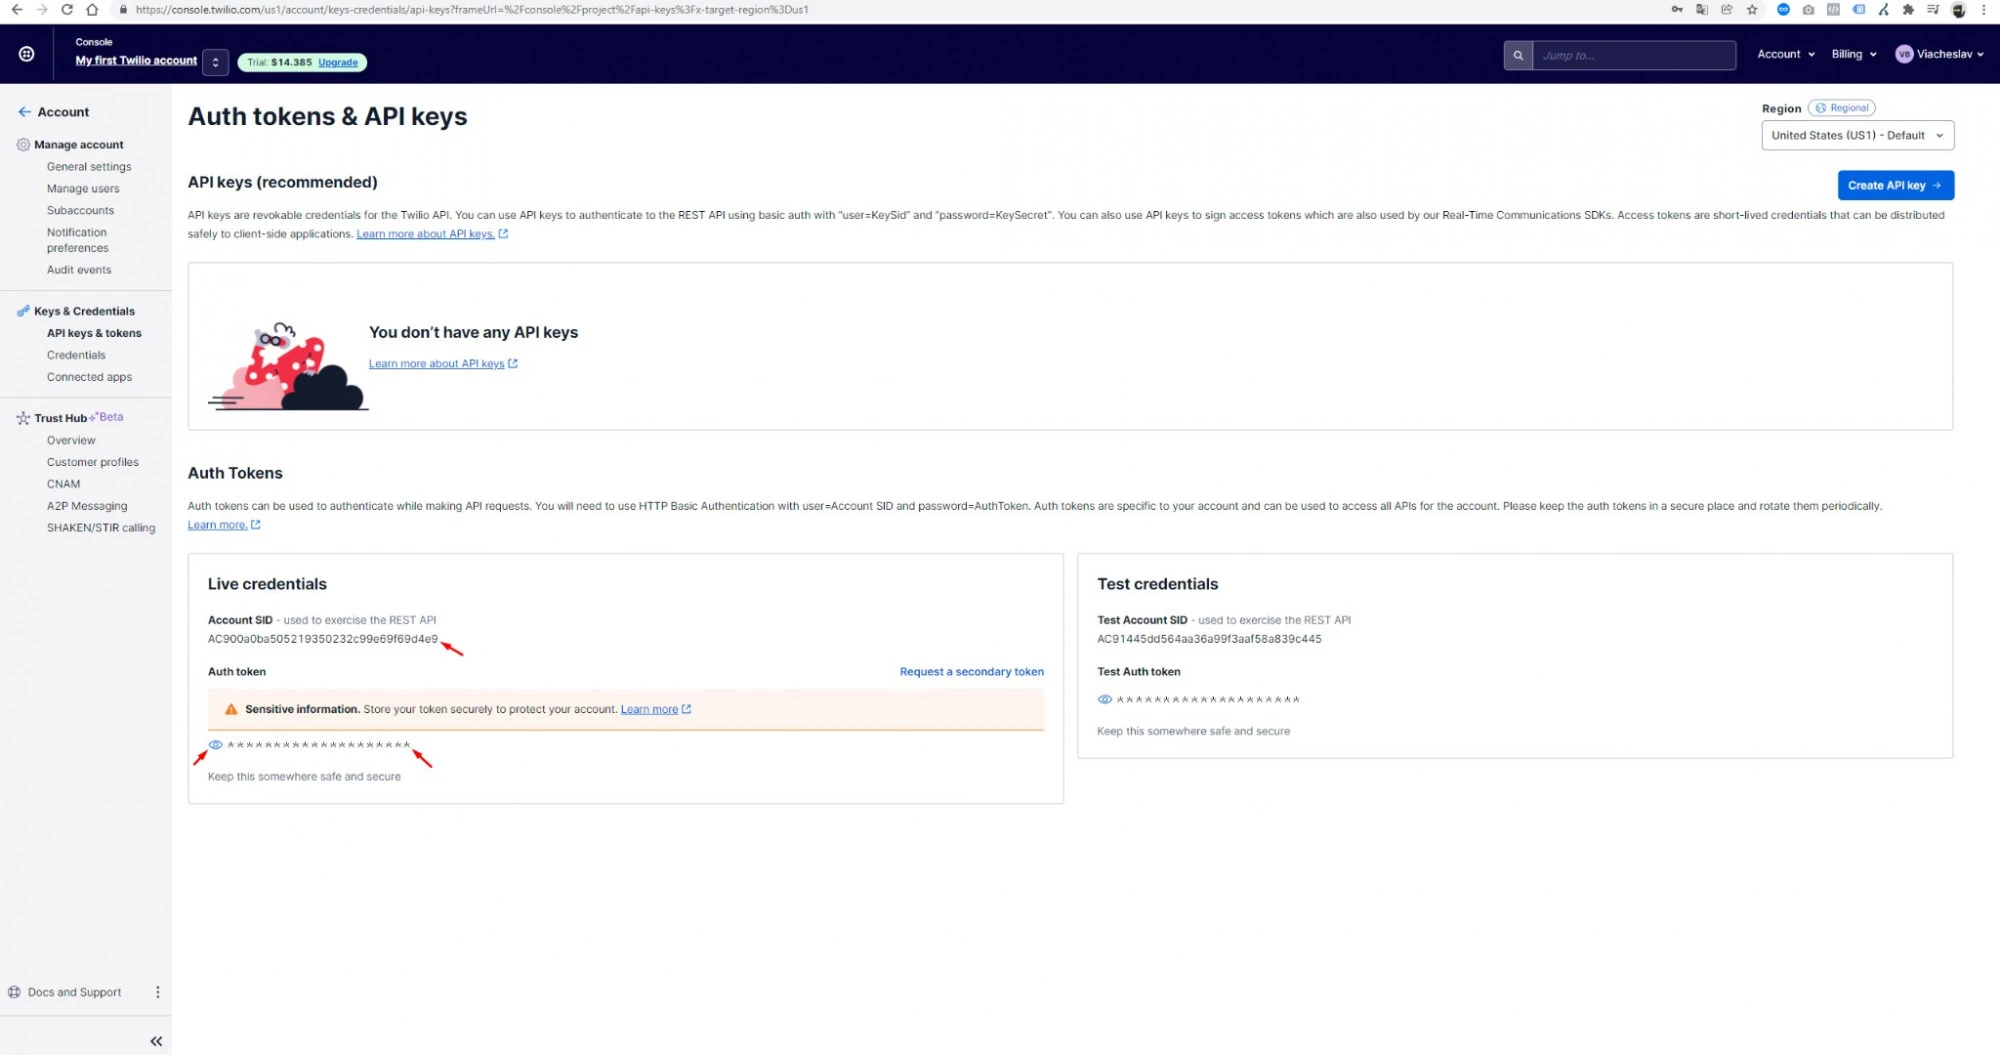This screenshot has height=1055, width=2000.
Task: Collapse the sidebar with double-chevron icon
Action: (x=156, y=1041)
